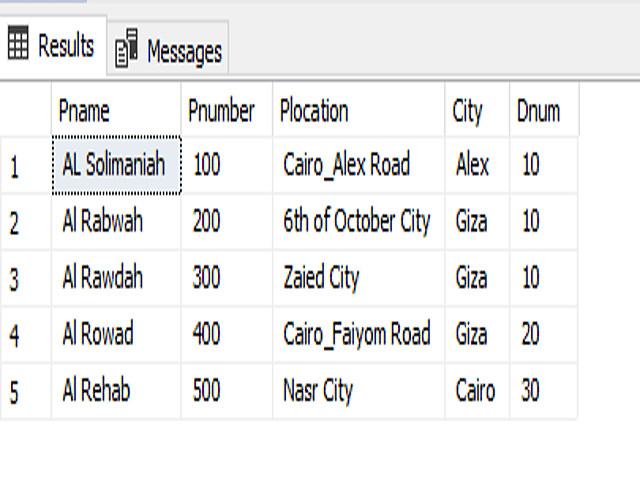Select the Dnum column header
This screenshot has height=480, width=640.
538,111
